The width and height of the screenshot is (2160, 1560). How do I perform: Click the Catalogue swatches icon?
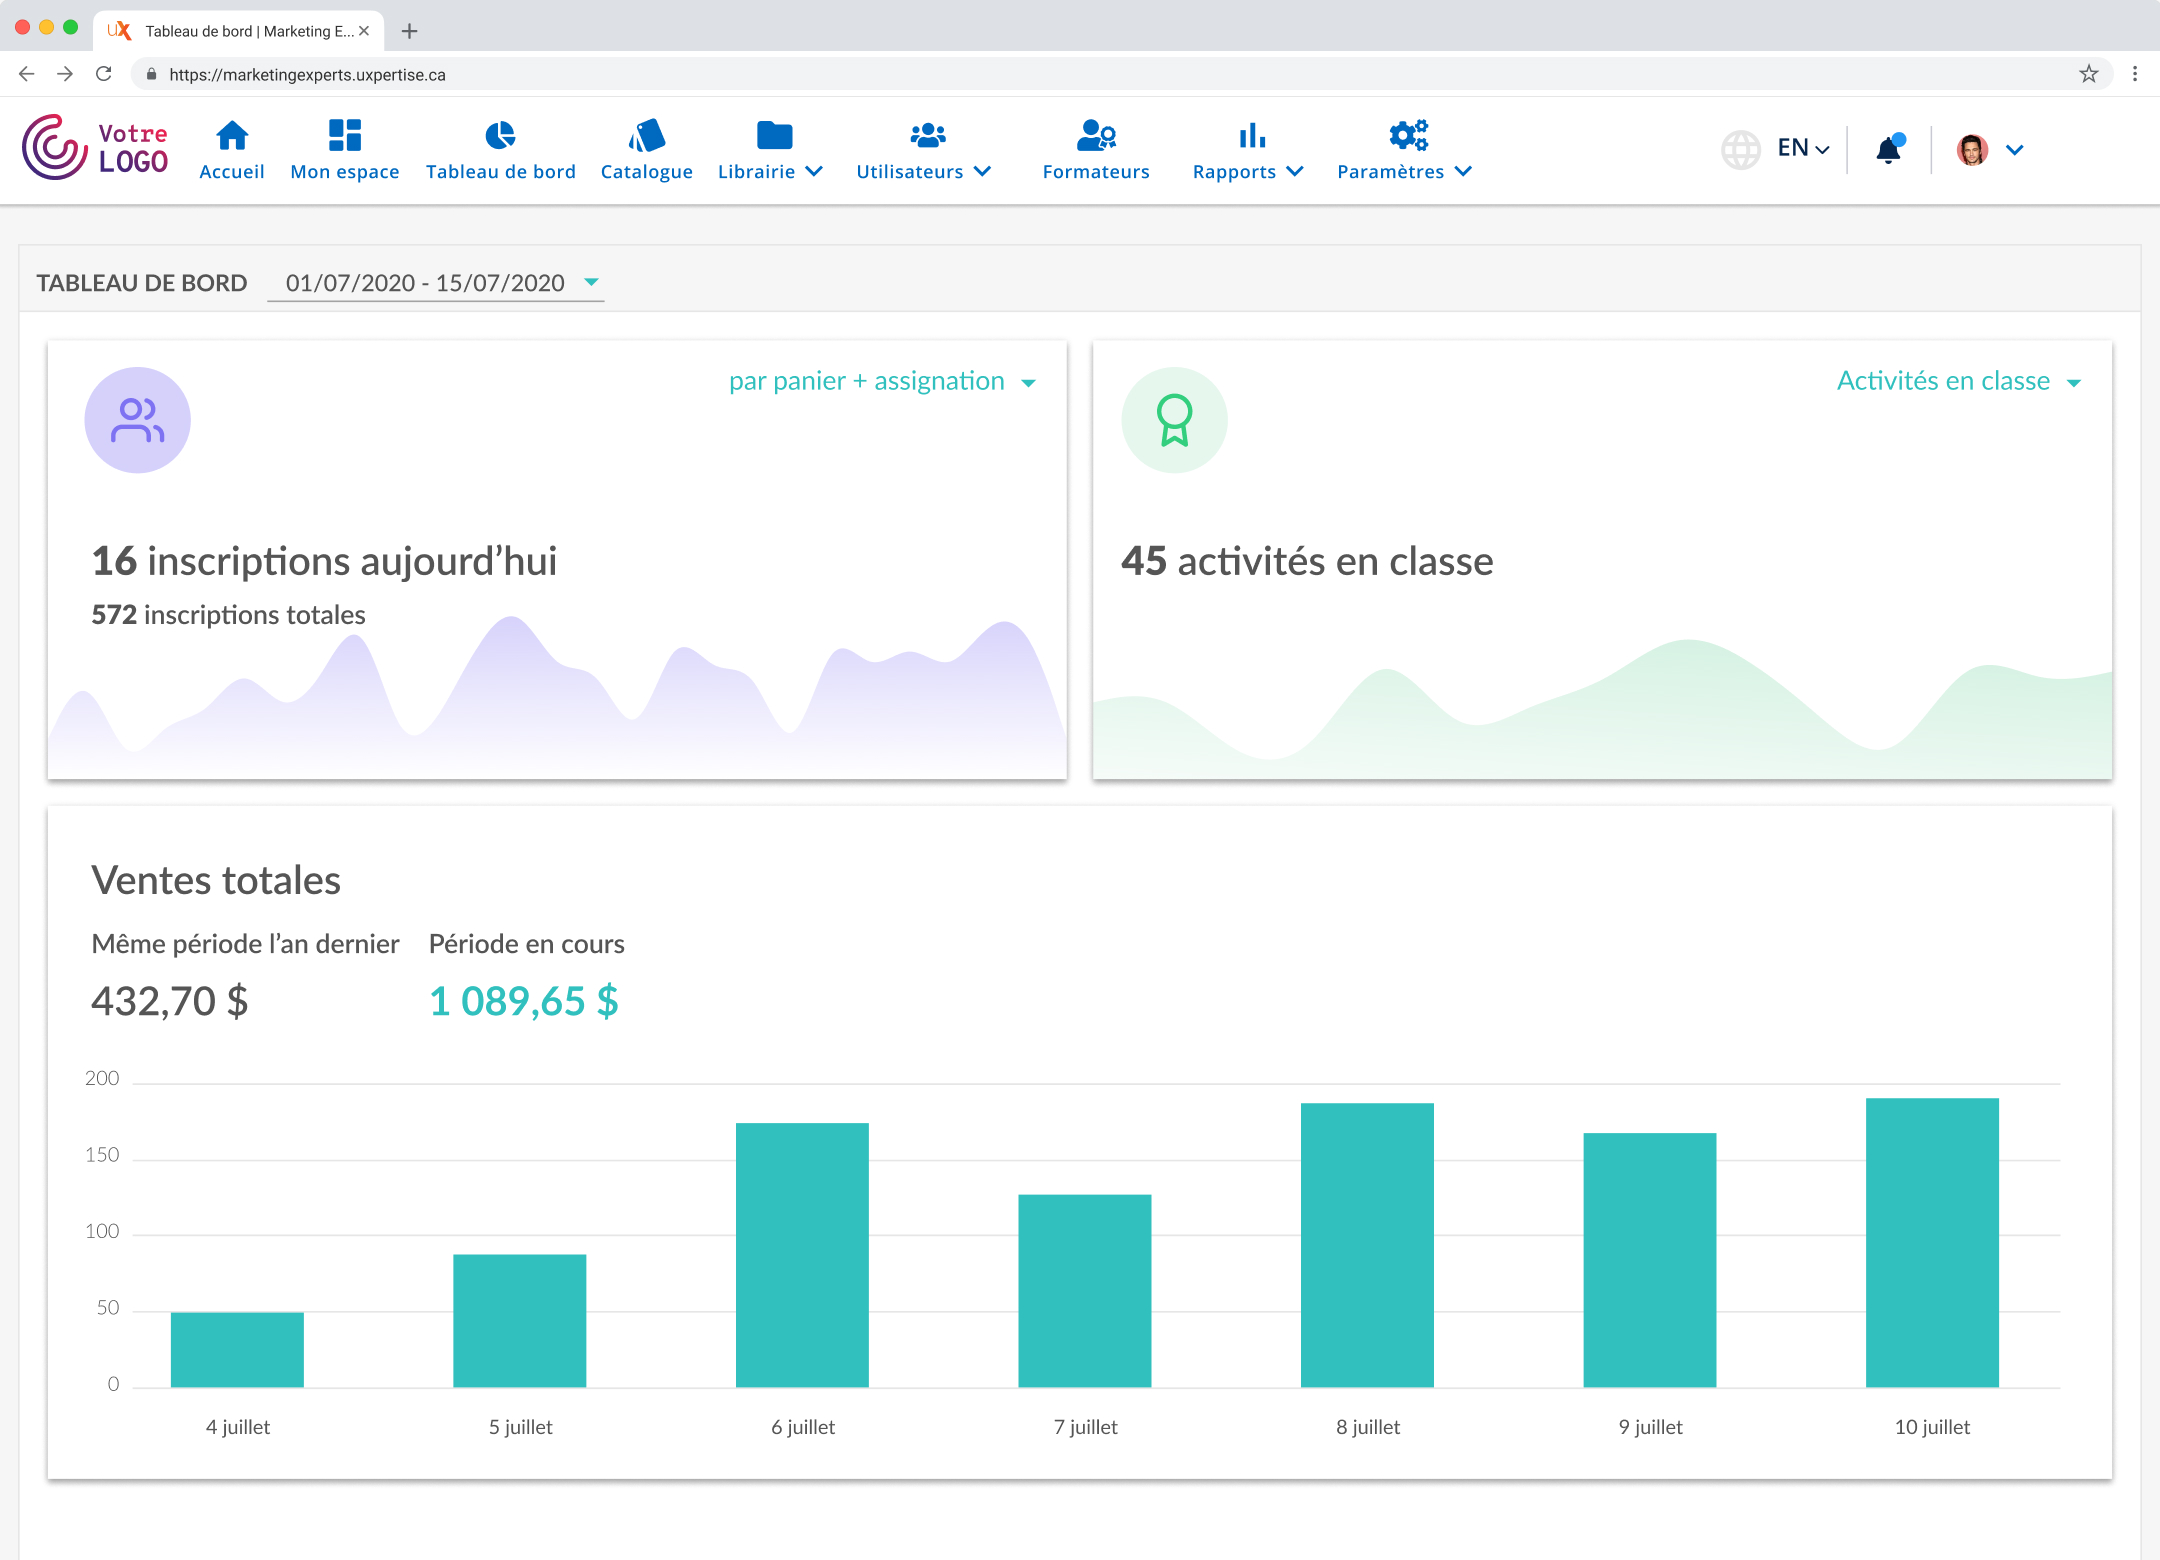(647, 135)
